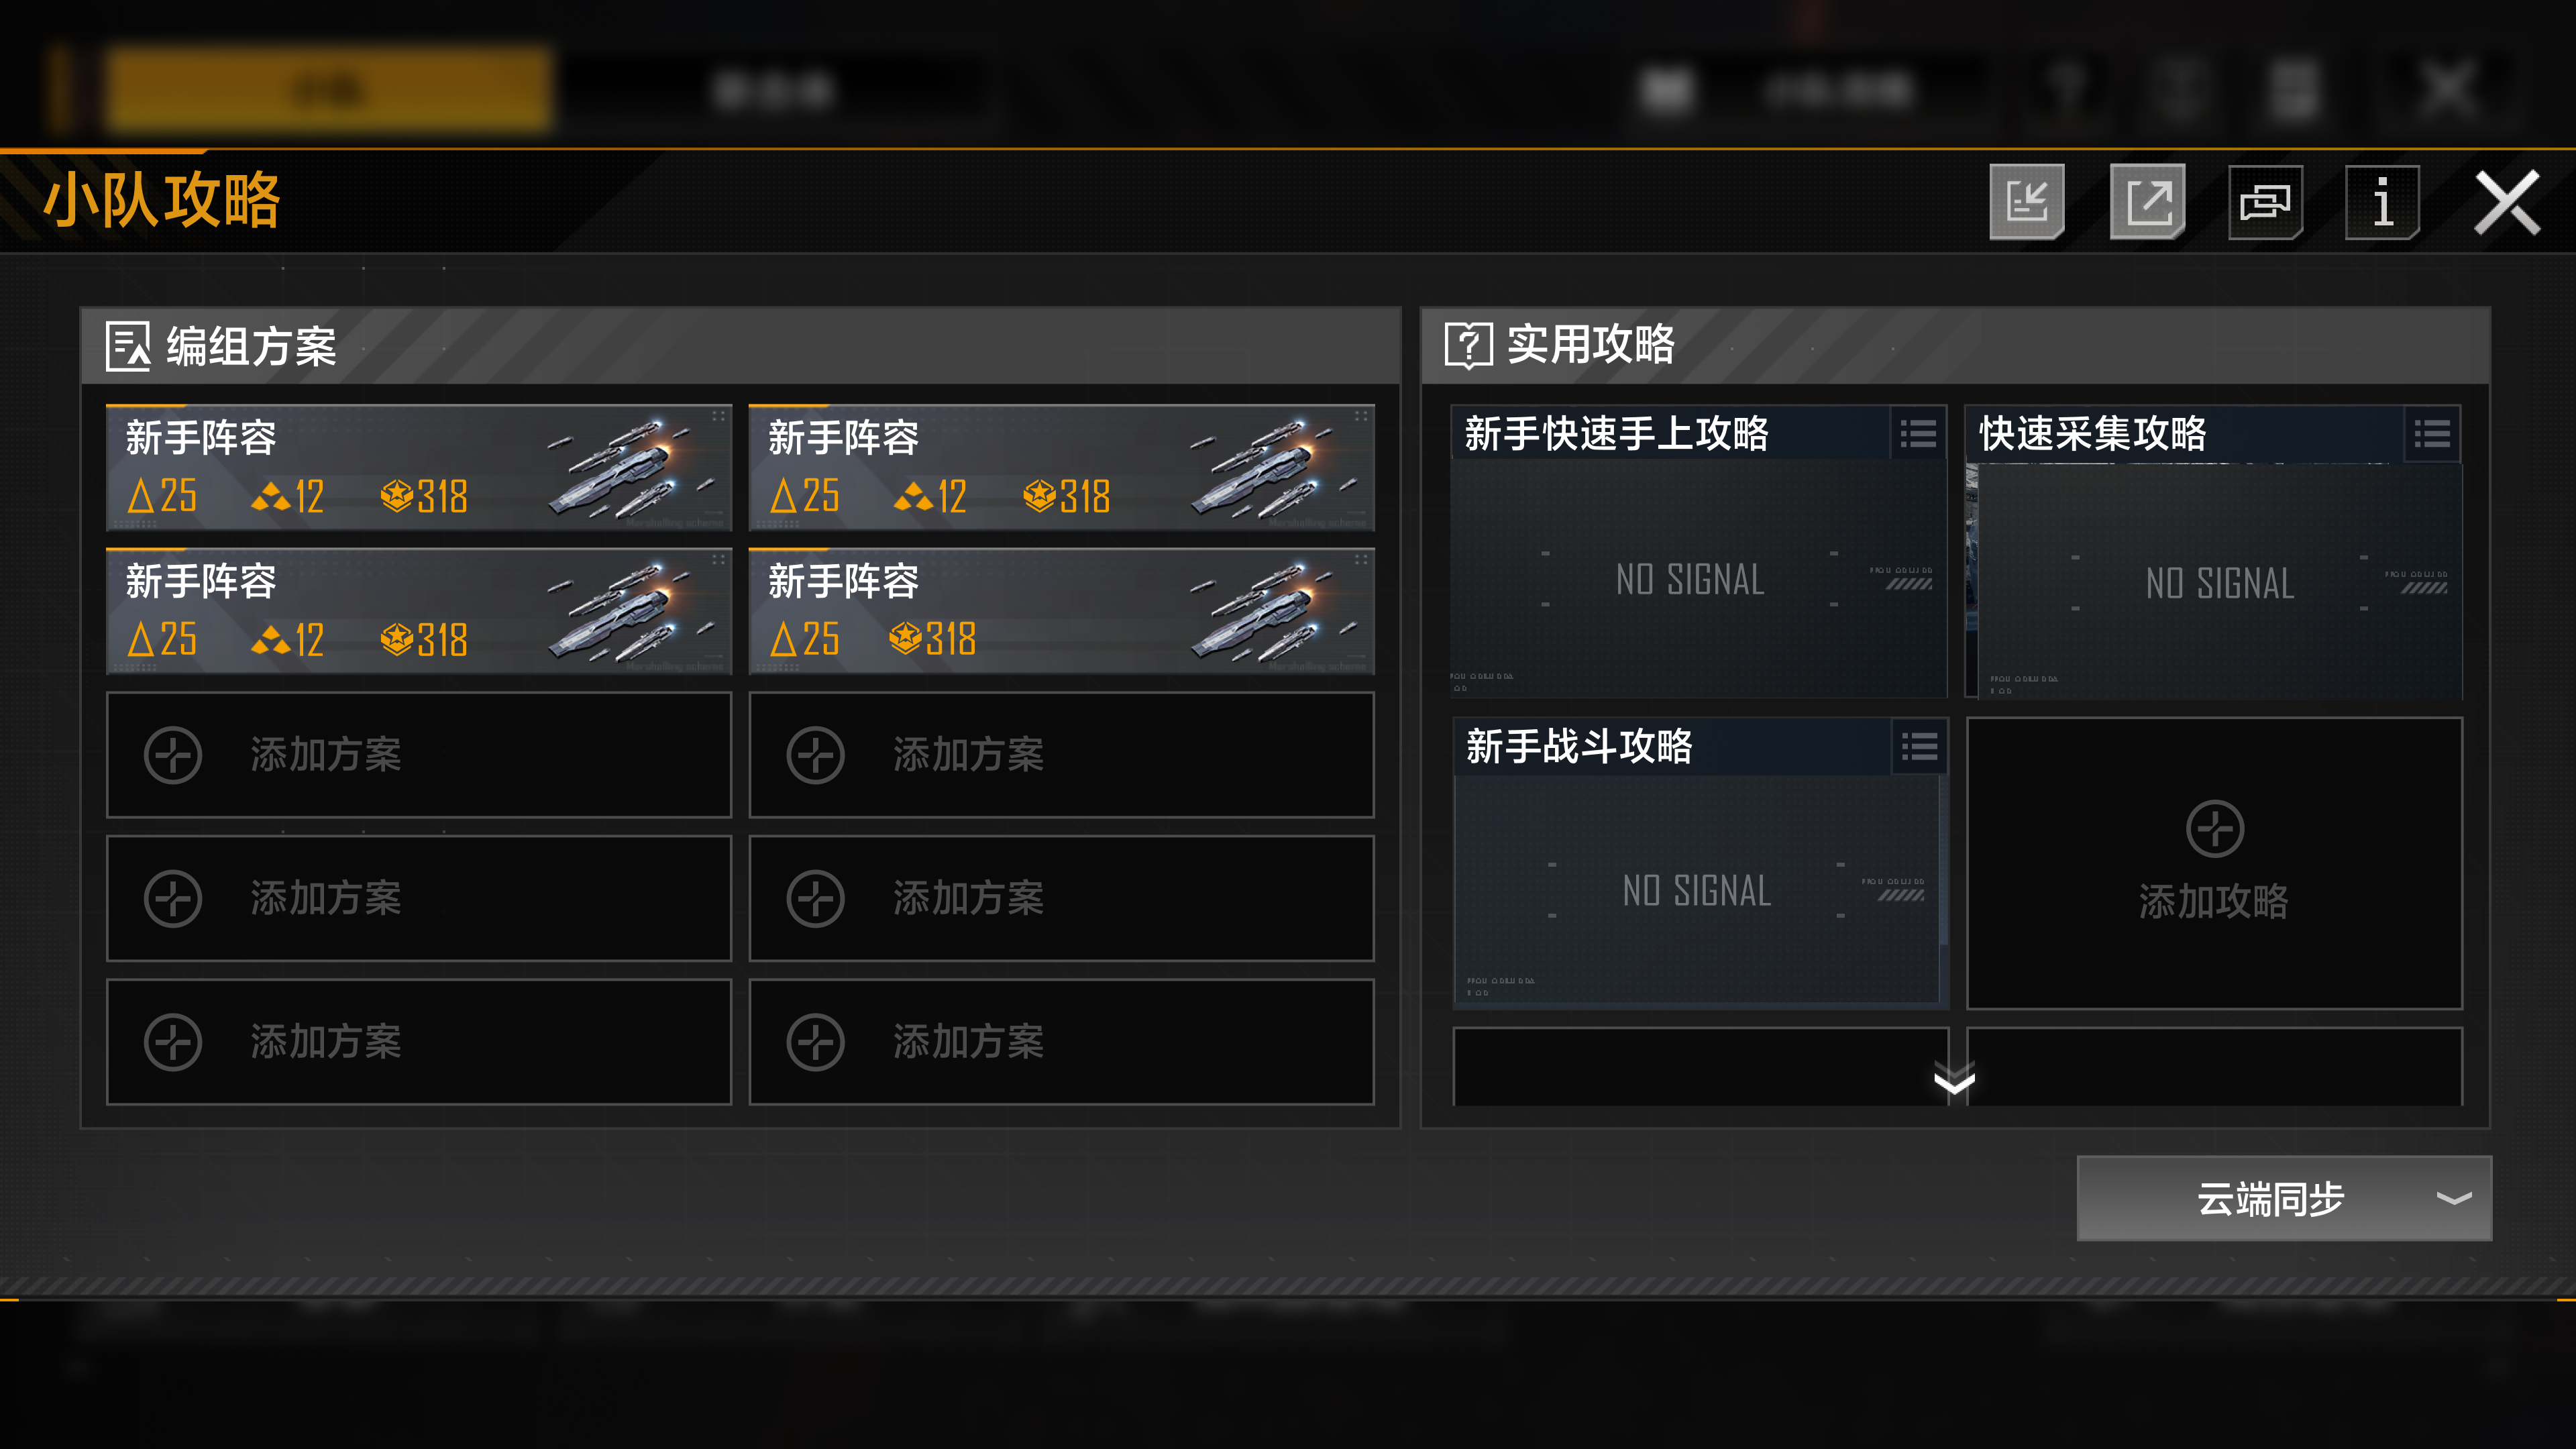The width and height of the screenshot is (2576, 1449).
Task: Expand the 云端同步 dropdown arrow
Action: click(2454, 1198)
